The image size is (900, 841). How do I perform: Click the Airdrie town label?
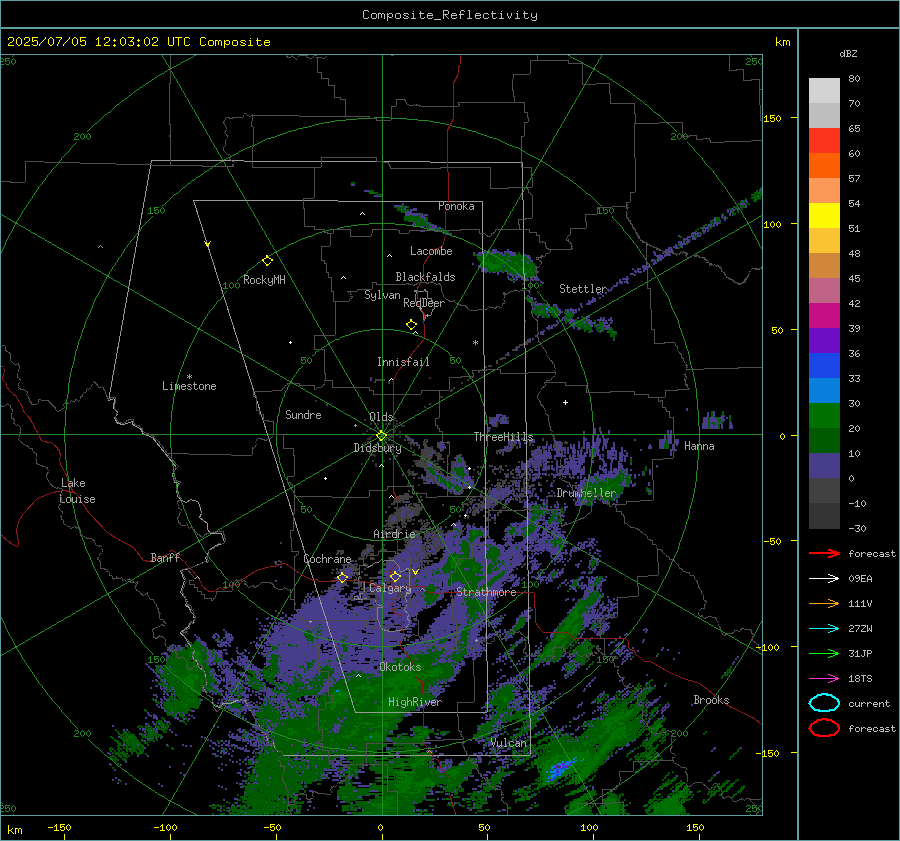click(394, 534)
